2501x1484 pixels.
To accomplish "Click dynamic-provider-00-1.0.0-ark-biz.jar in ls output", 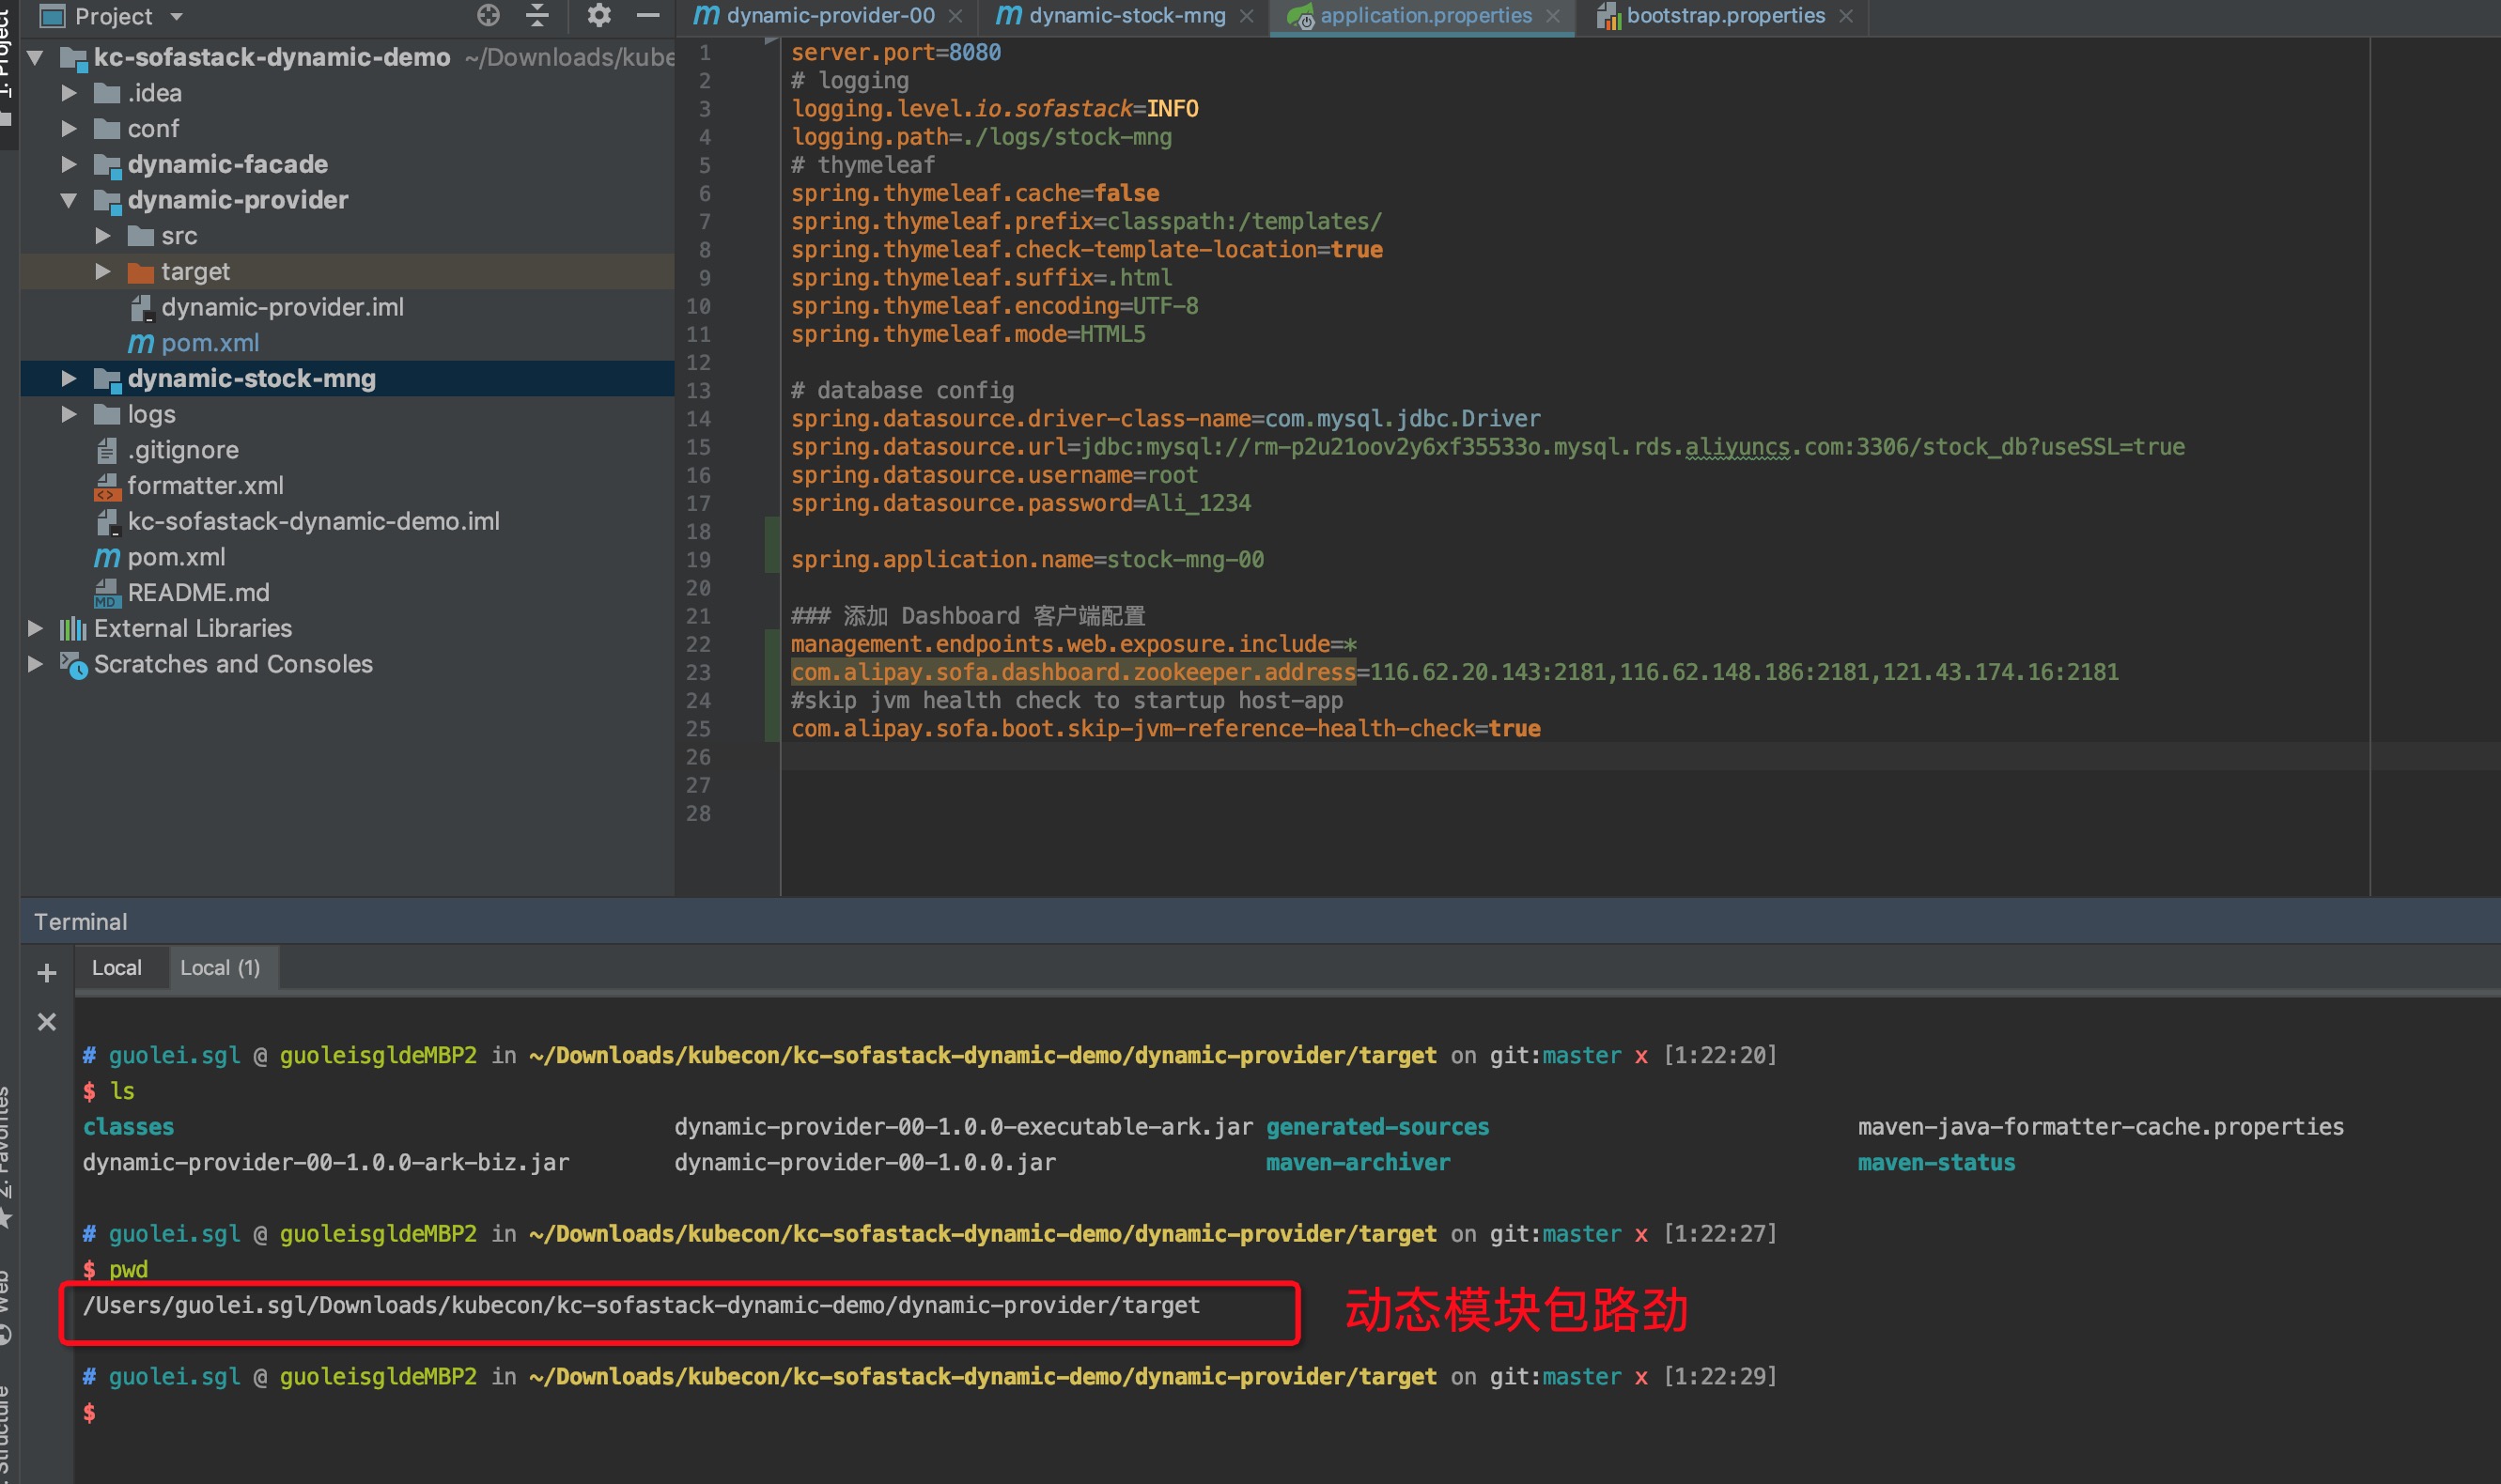I will coord(326,1162).
